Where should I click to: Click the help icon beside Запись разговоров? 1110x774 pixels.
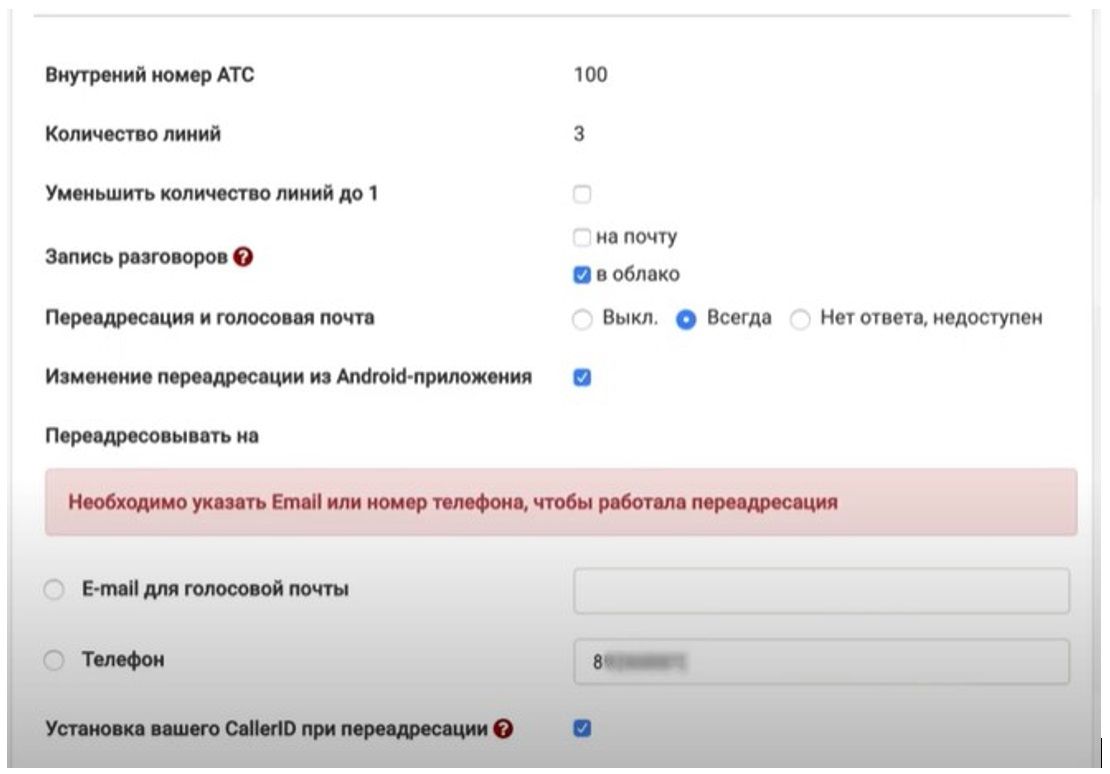tap(242, 257)
